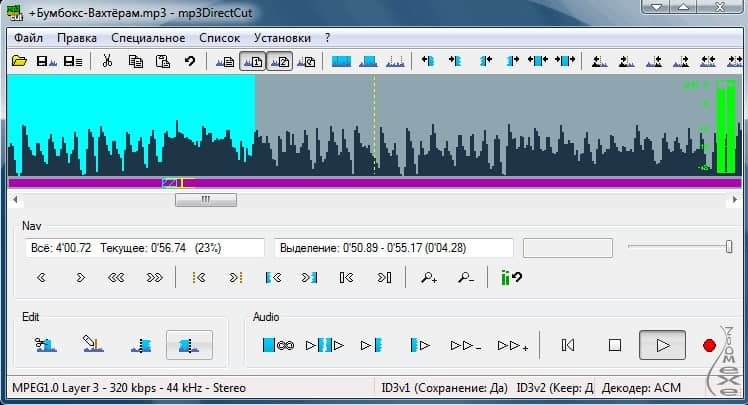
Task: Click the Zoom in magnifier button
Action: click(x=430, y=278)
